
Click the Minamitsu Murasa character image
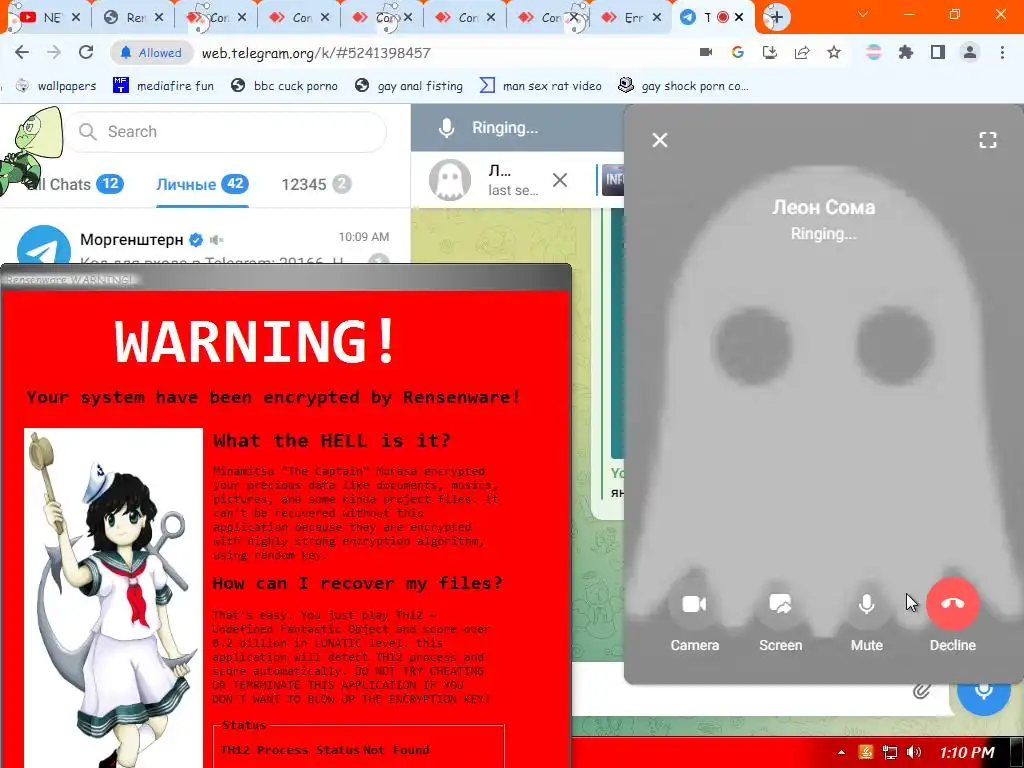pyautogui.click(x=114, y=598)
